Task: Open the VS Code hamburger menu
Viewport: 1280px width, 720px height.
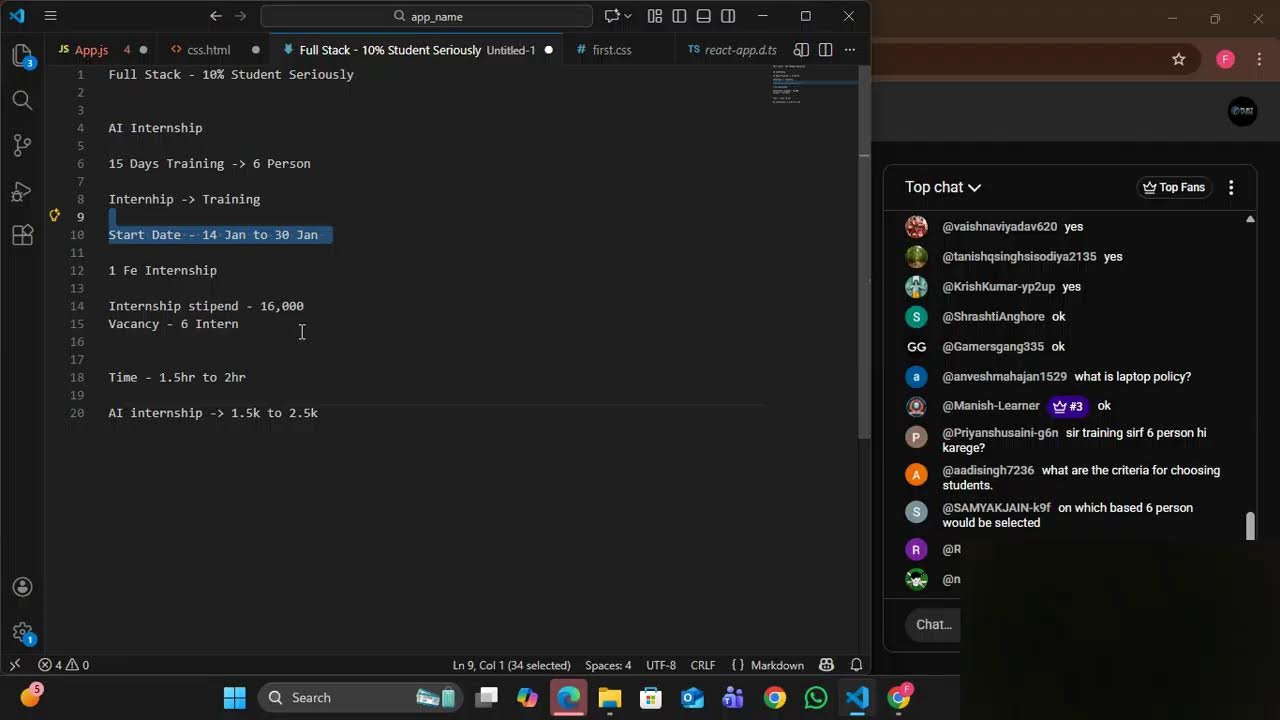Action: coord(51,16)
